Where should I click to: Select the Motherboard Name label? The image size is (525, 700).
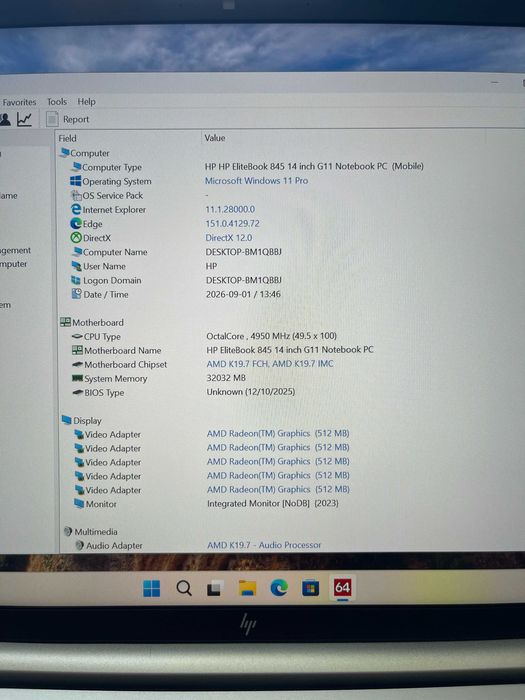[123, 350]
